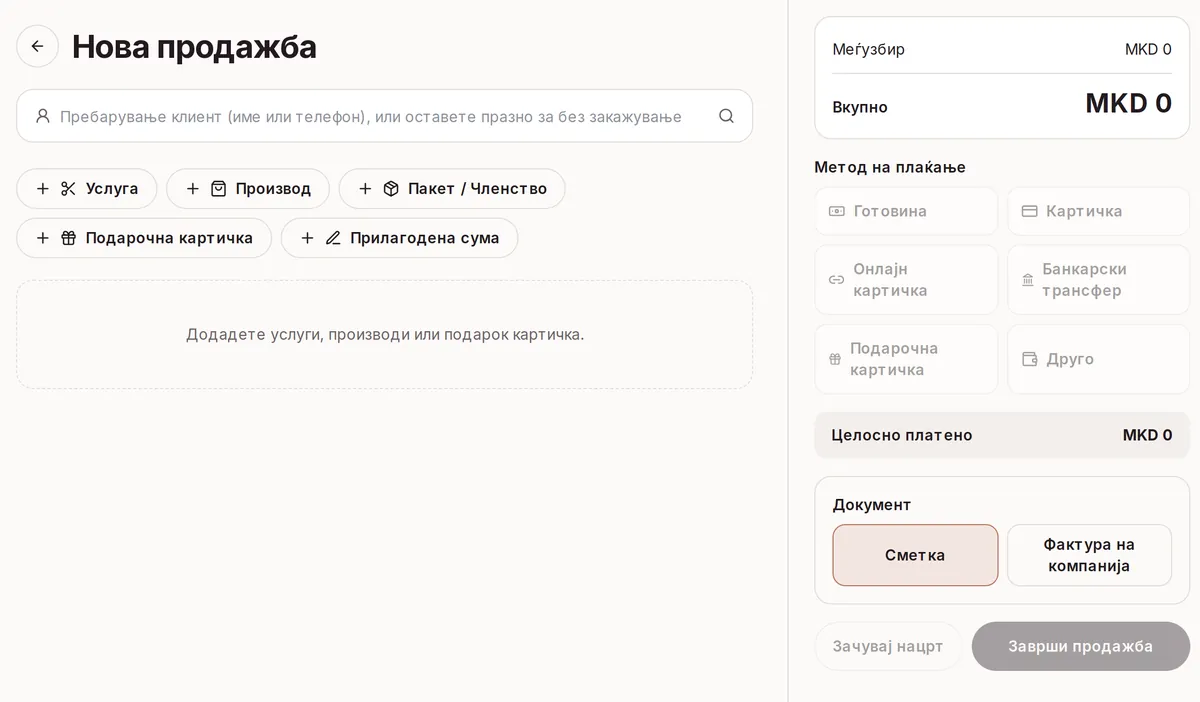Click the empty items placeholder text
Viewport: 1200px width, 702px height.
click(385, 334)
